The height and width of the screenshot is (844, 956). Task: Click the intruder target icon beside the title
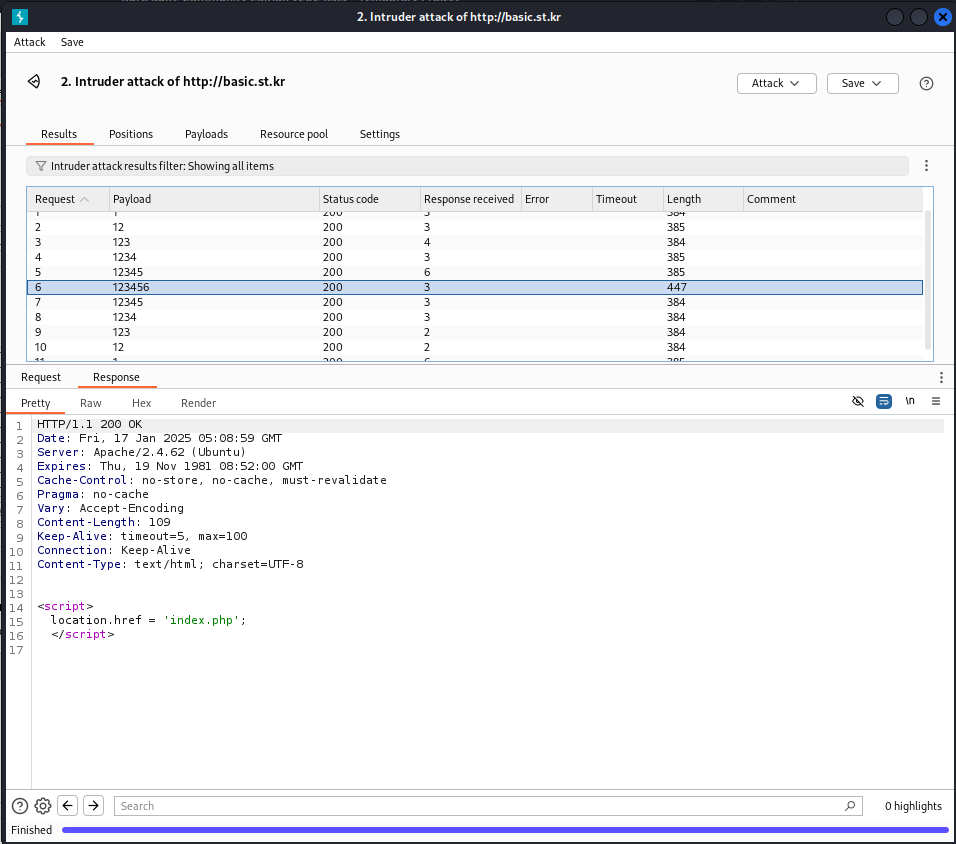(x=34, y=81)
